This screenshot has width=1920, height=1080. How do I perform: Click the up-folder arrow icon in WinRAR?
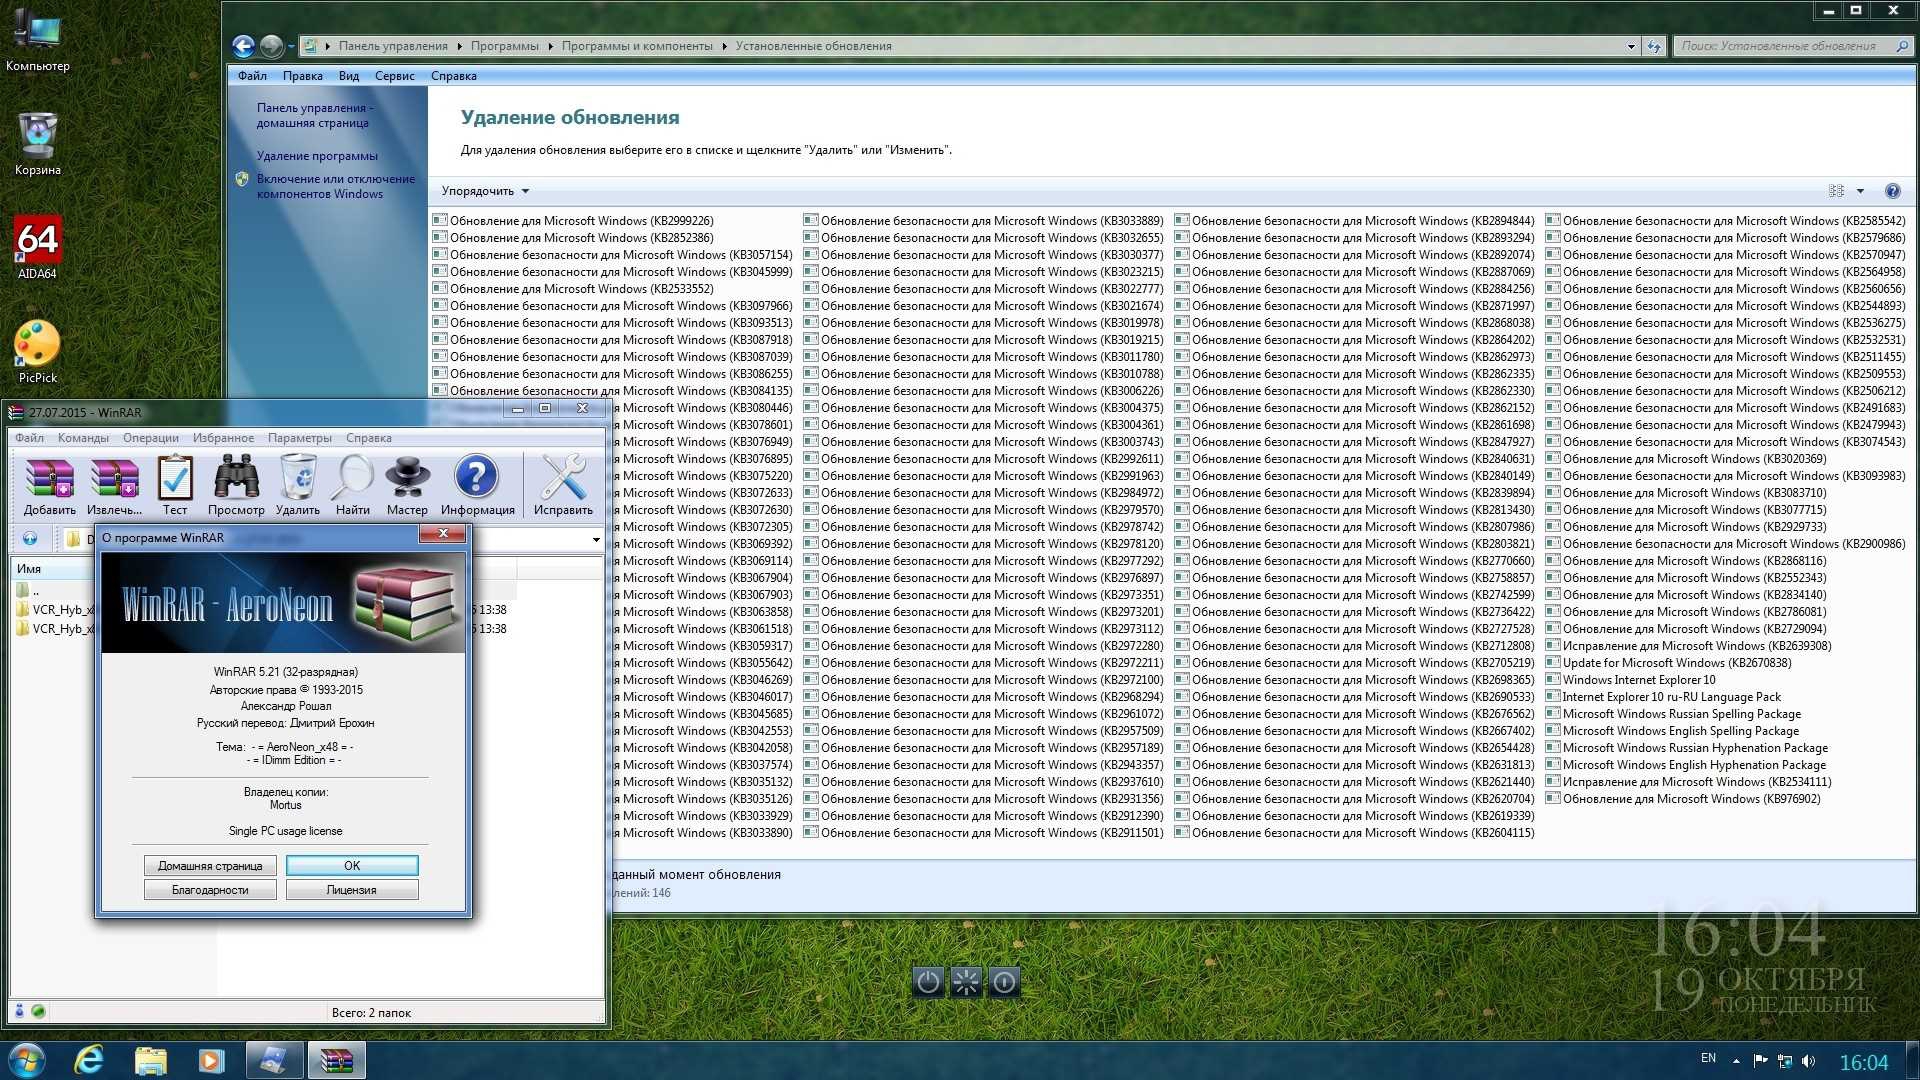(x=30, y=539)
